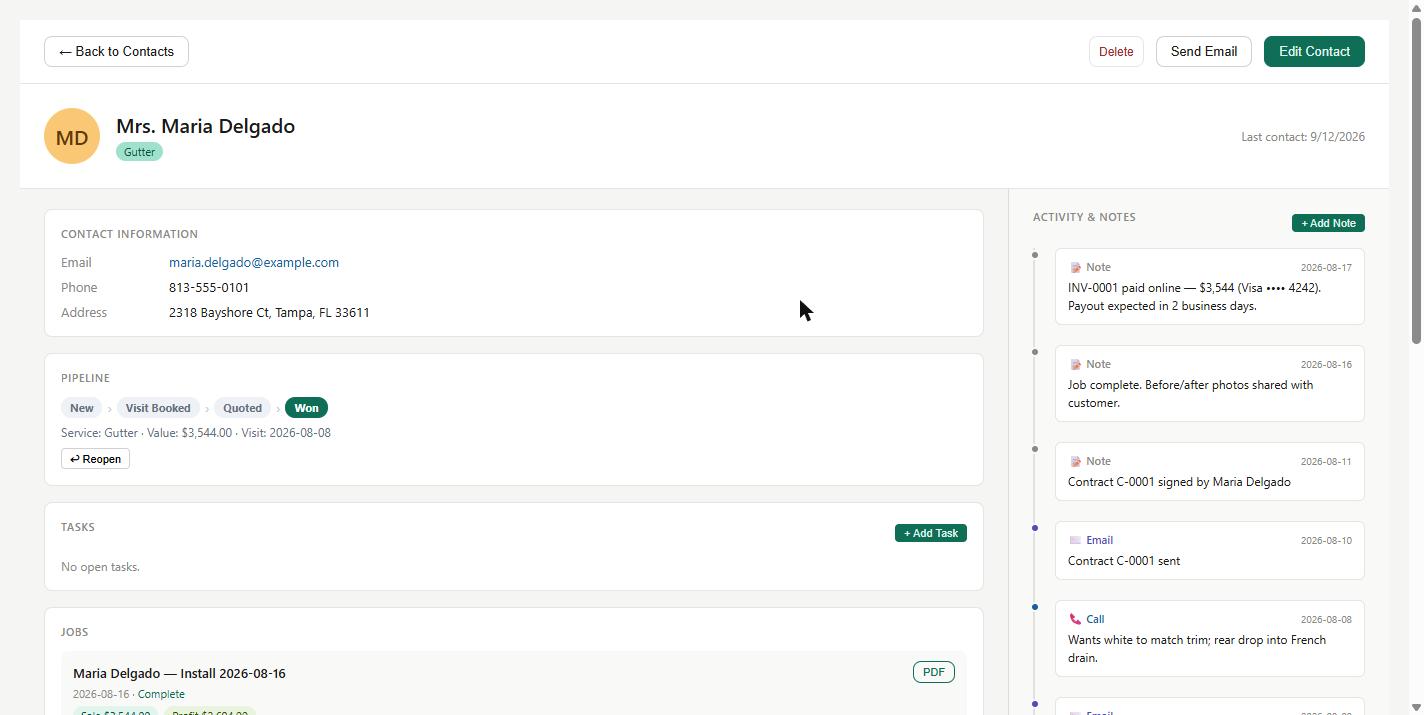Select the Won pipeline stage

coord(306,408)
